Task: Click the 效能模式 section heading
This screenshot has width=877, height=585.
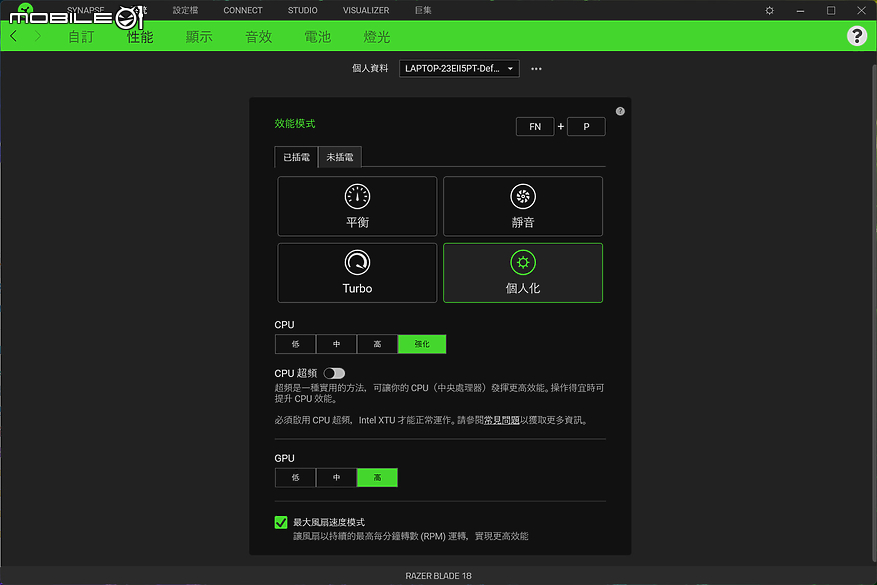Action: pos(295,124)
